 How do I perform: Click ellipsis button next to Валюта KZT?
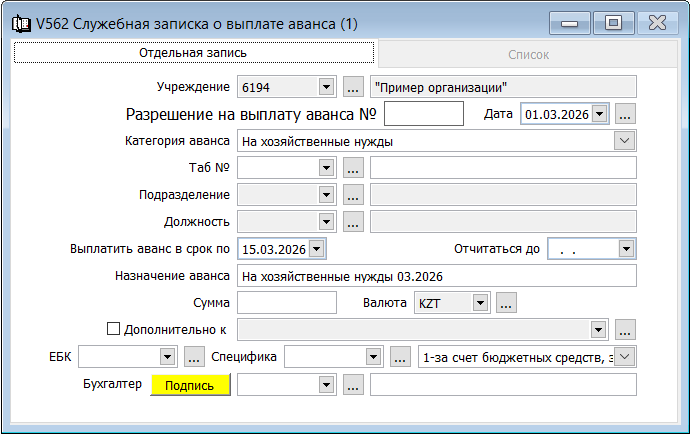505,302
